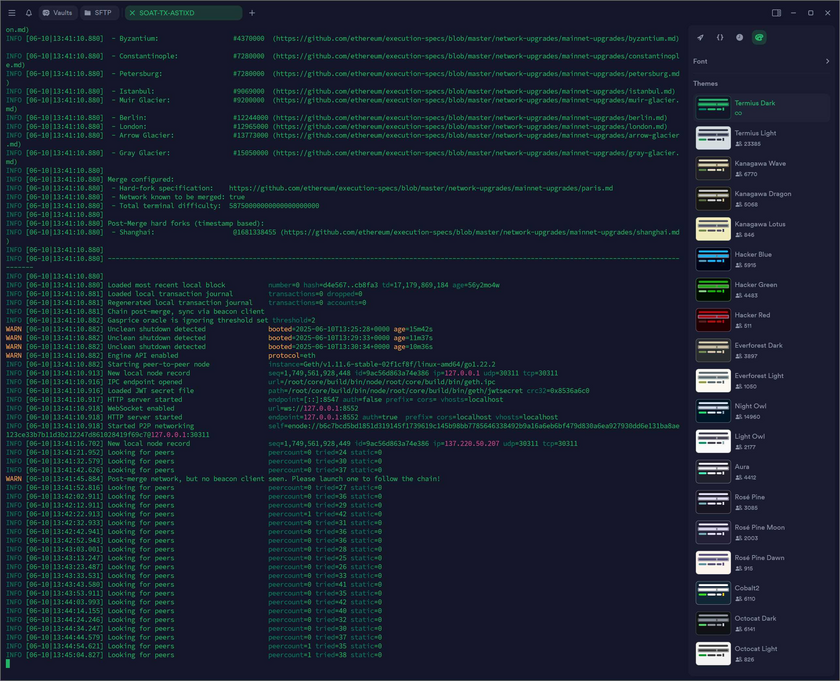Switch to the Hacker Green theme
The height and width of the screenshot is (681, 840).
click(x=761, y=290)
